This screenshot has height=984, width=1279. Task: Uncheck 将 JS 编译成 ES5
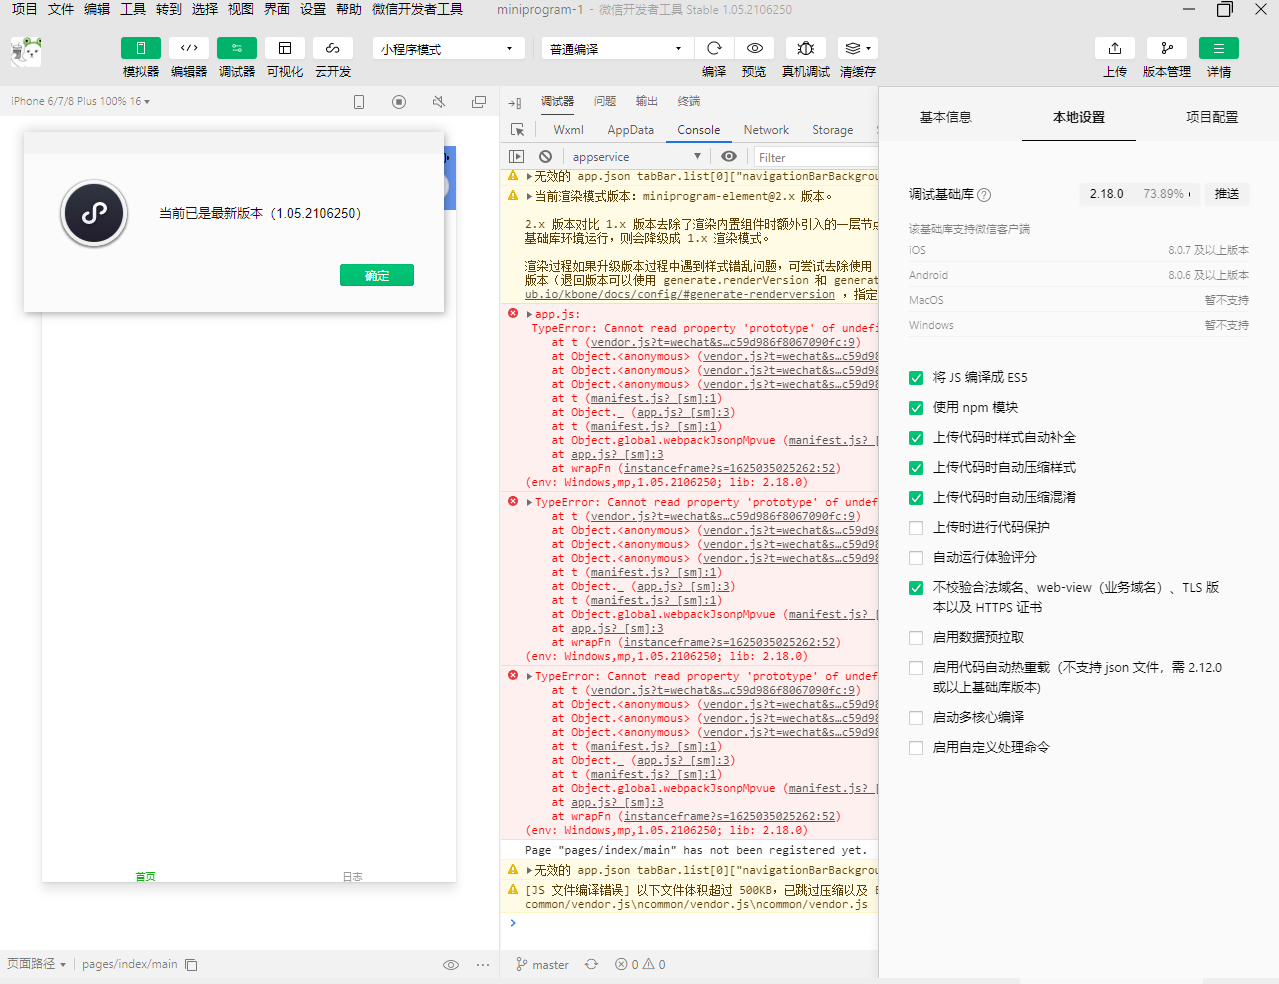(x=916, y=378)
